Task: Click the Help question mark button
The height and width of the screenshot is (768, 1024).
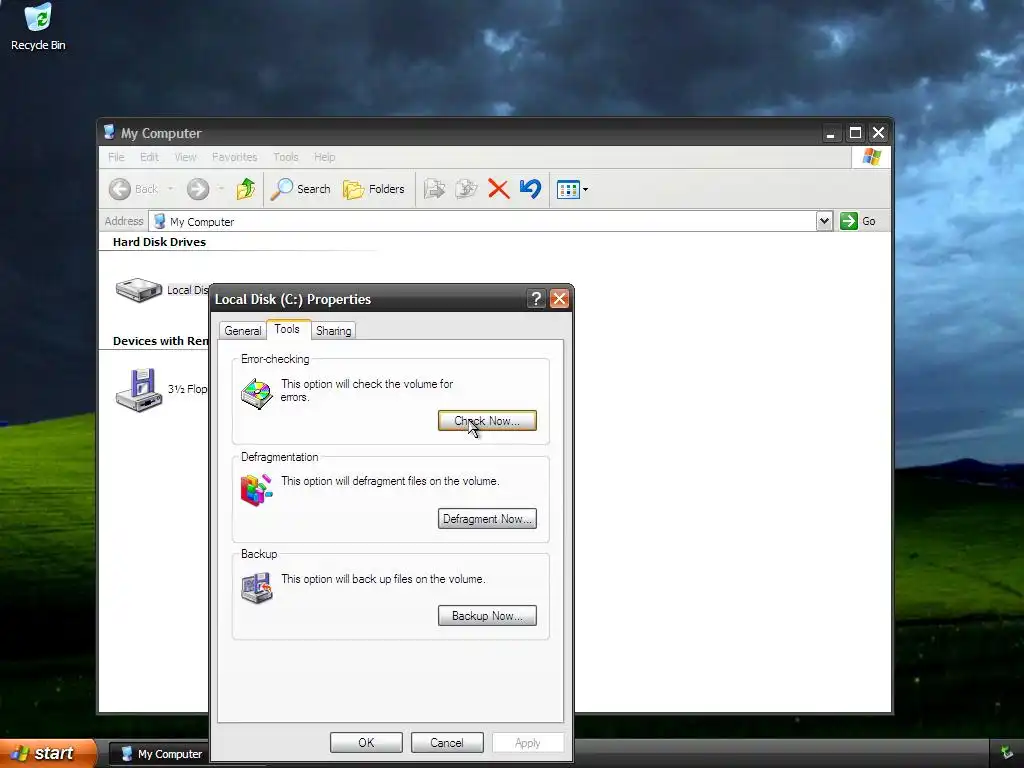Action: [536, 298]
